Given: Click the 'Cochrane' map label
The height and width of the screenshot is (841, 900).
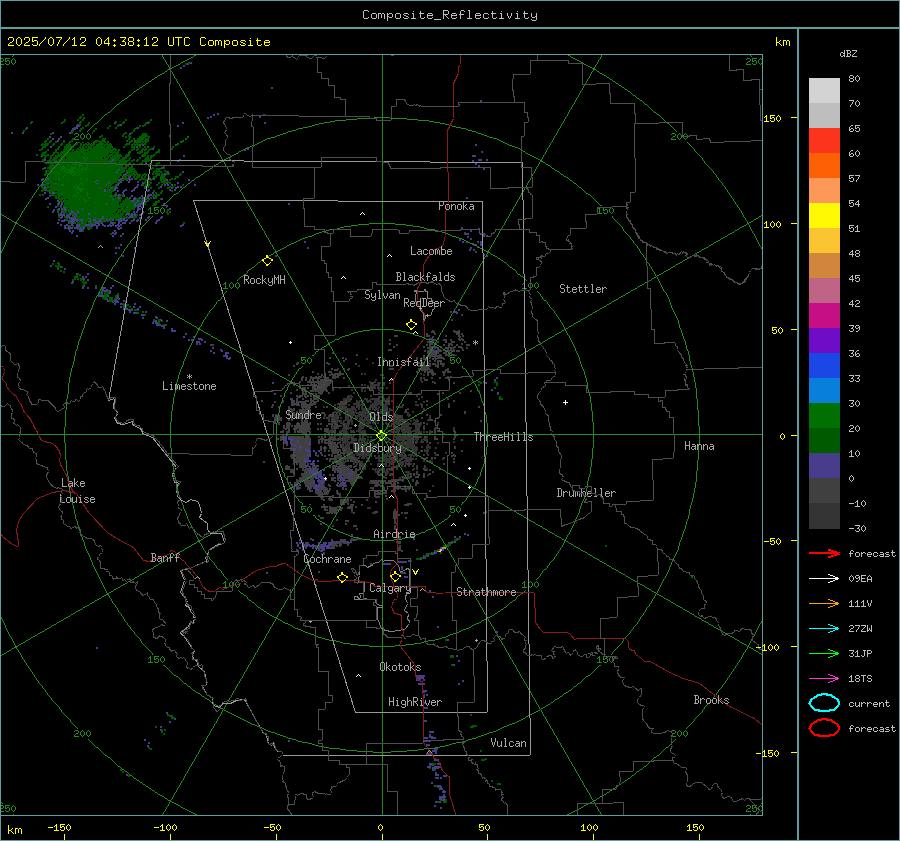Looking at the screenshot, I should [x=327, y=559].
